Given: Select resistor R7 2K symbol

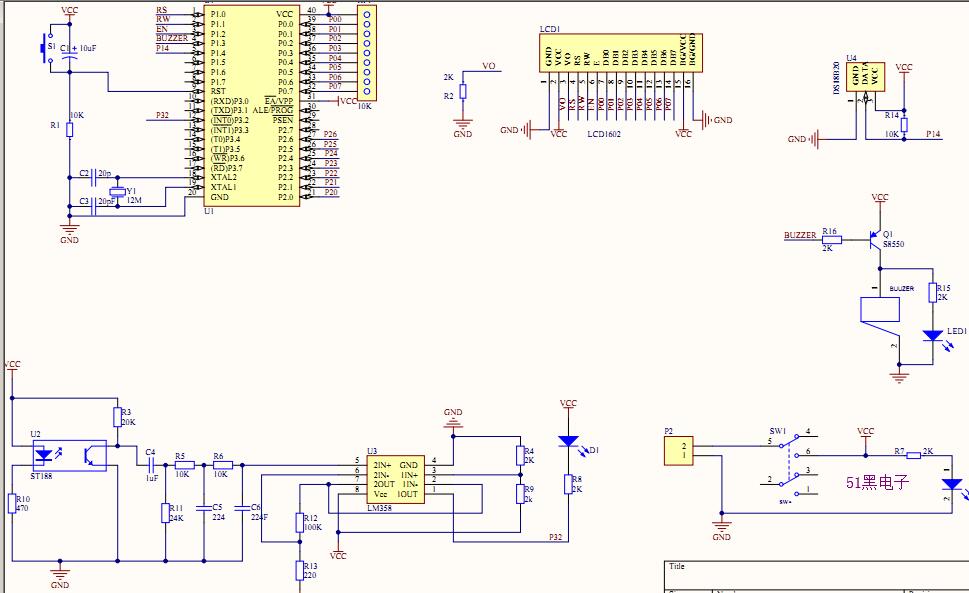Looking at the screenshot, I should click(x=913, y=456).
